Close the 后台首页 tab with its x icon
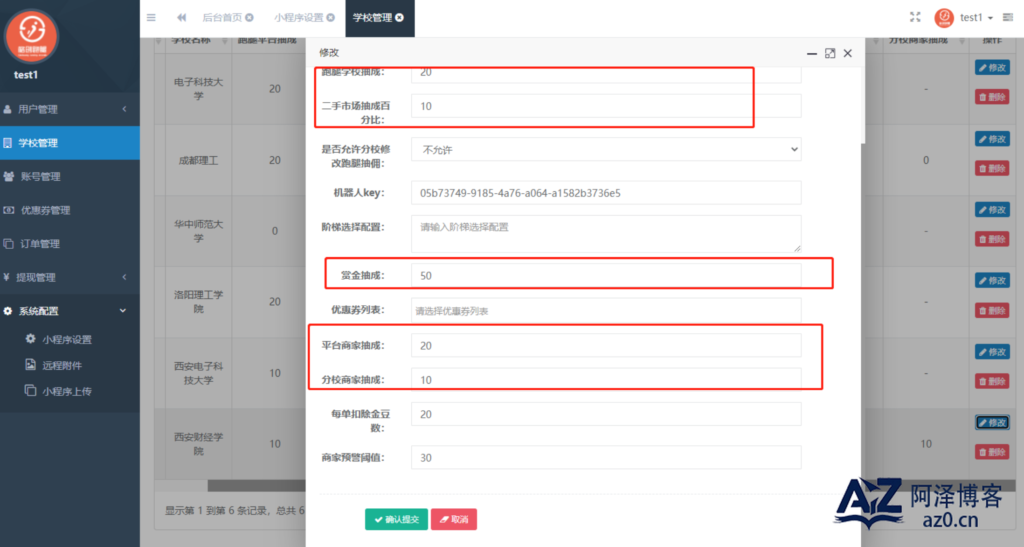 [249, 18]
